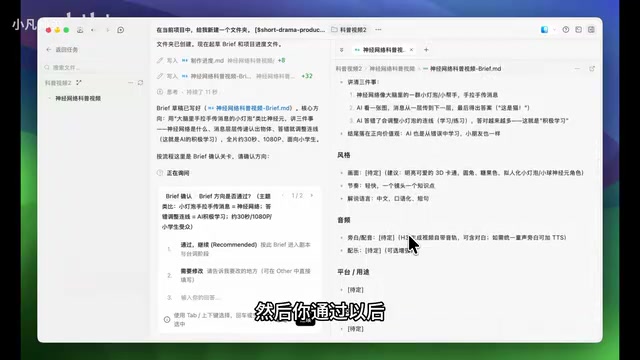640x360 pixels.
Task: Click the dash icon right of breadcrumb
Action: [x=577, y=69]
